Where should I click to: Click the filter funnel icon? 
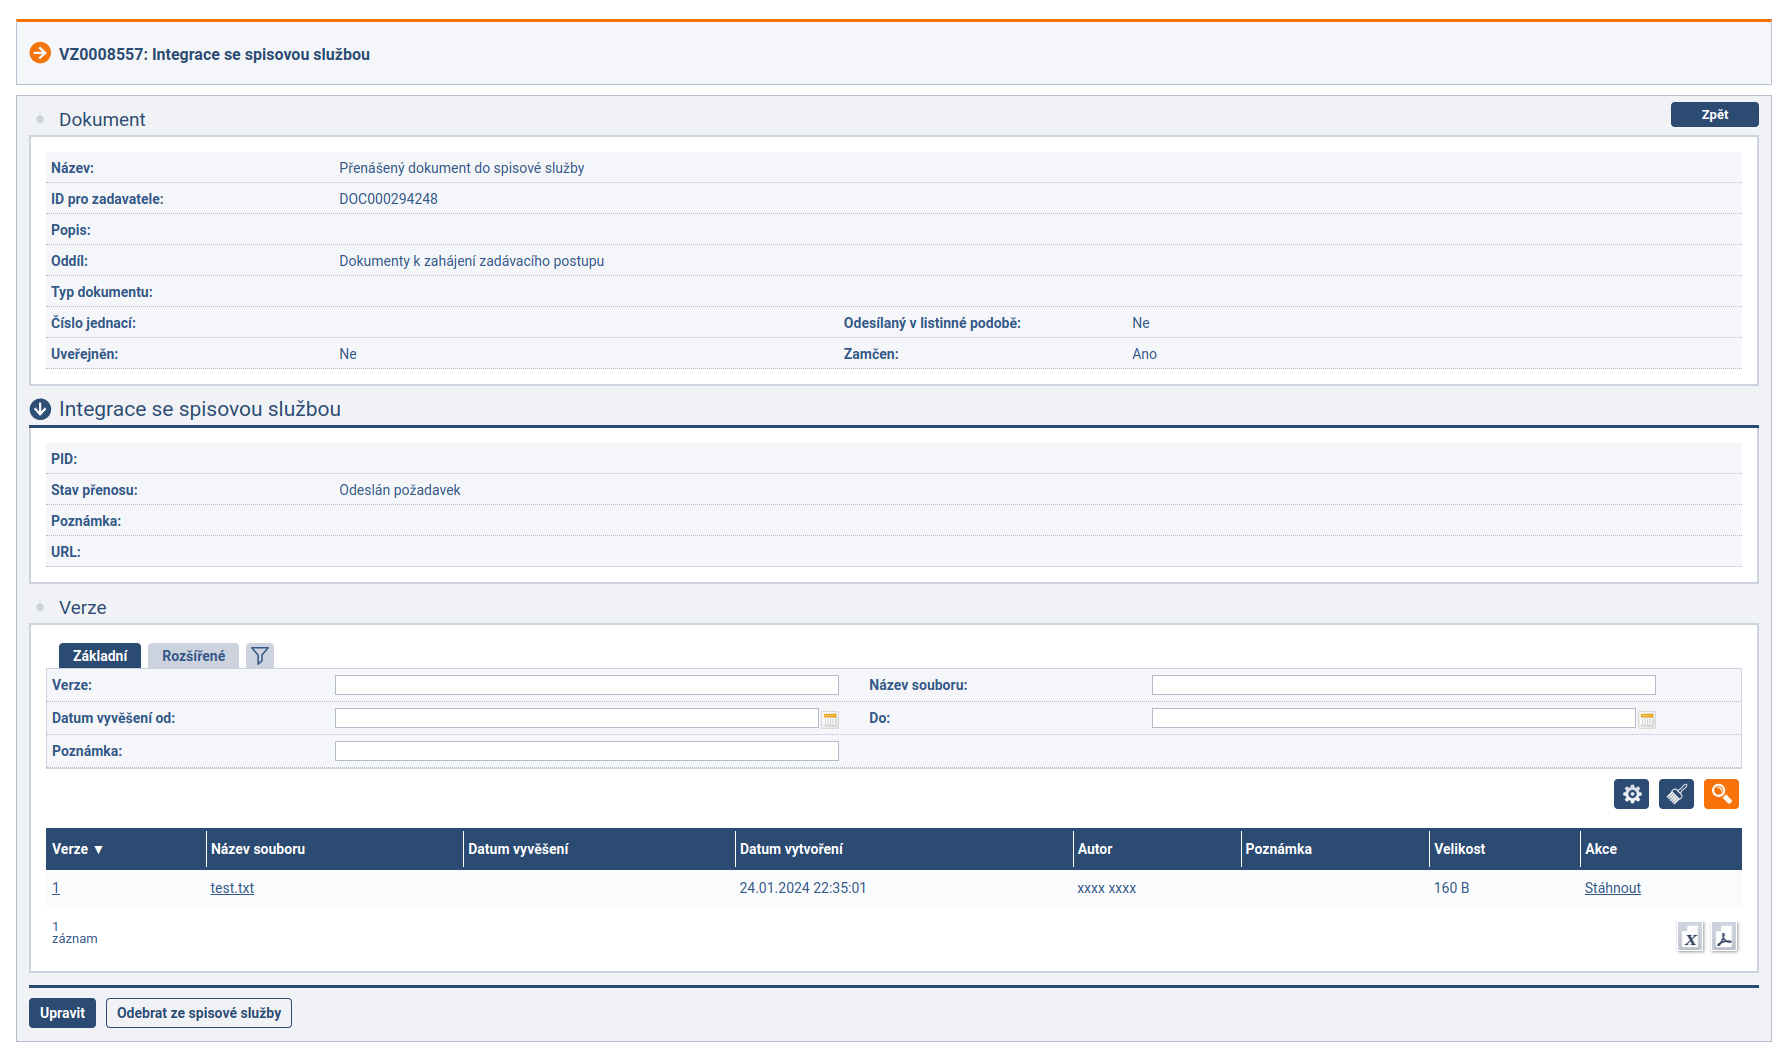pos(260,656)
